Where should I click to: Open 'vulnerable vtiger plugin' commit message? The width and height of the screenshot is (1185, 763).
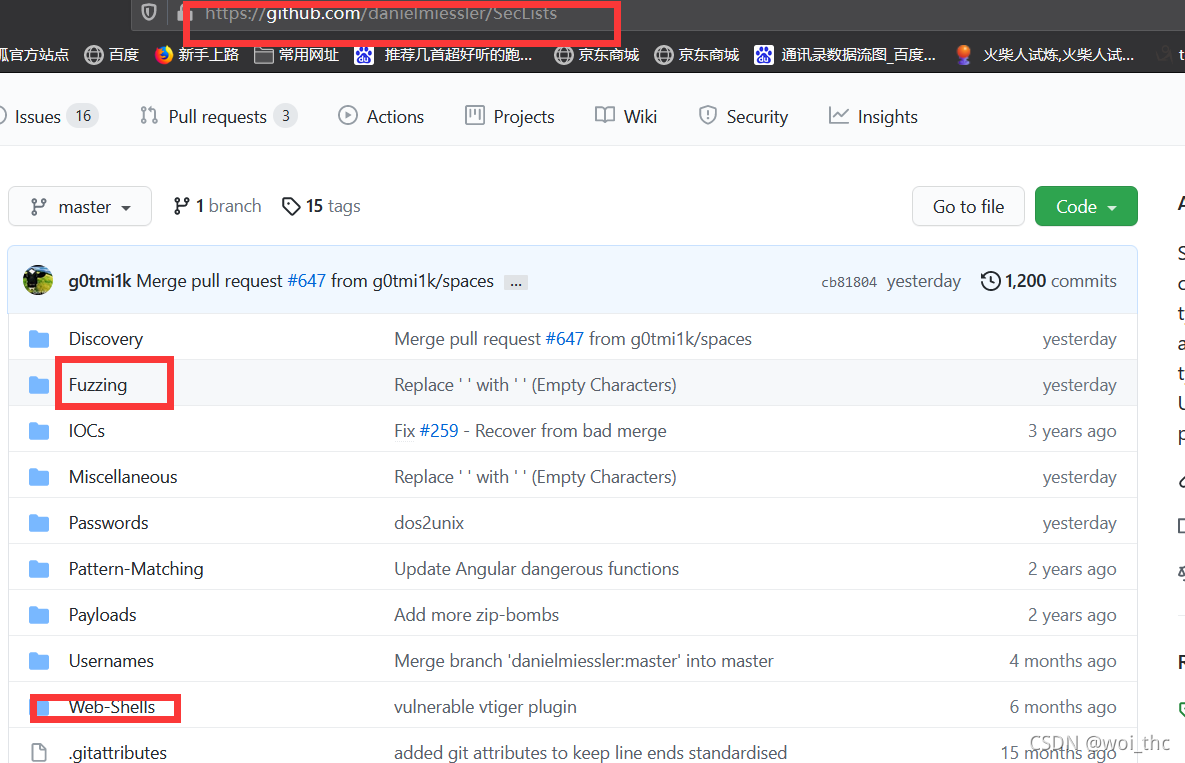click(485, 707)
